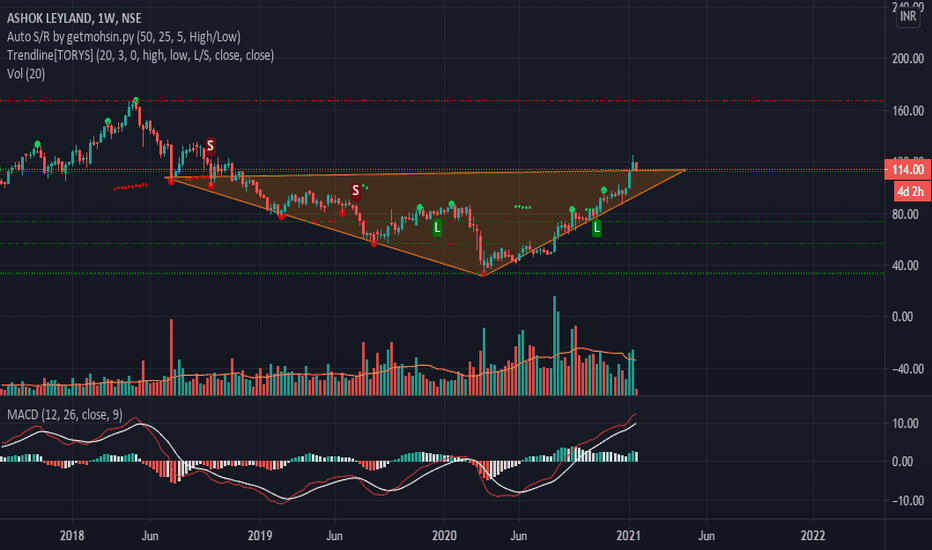Click the 200.00 price axis label
This screenshot has height=550, width=932.
(x=908, y=58)
